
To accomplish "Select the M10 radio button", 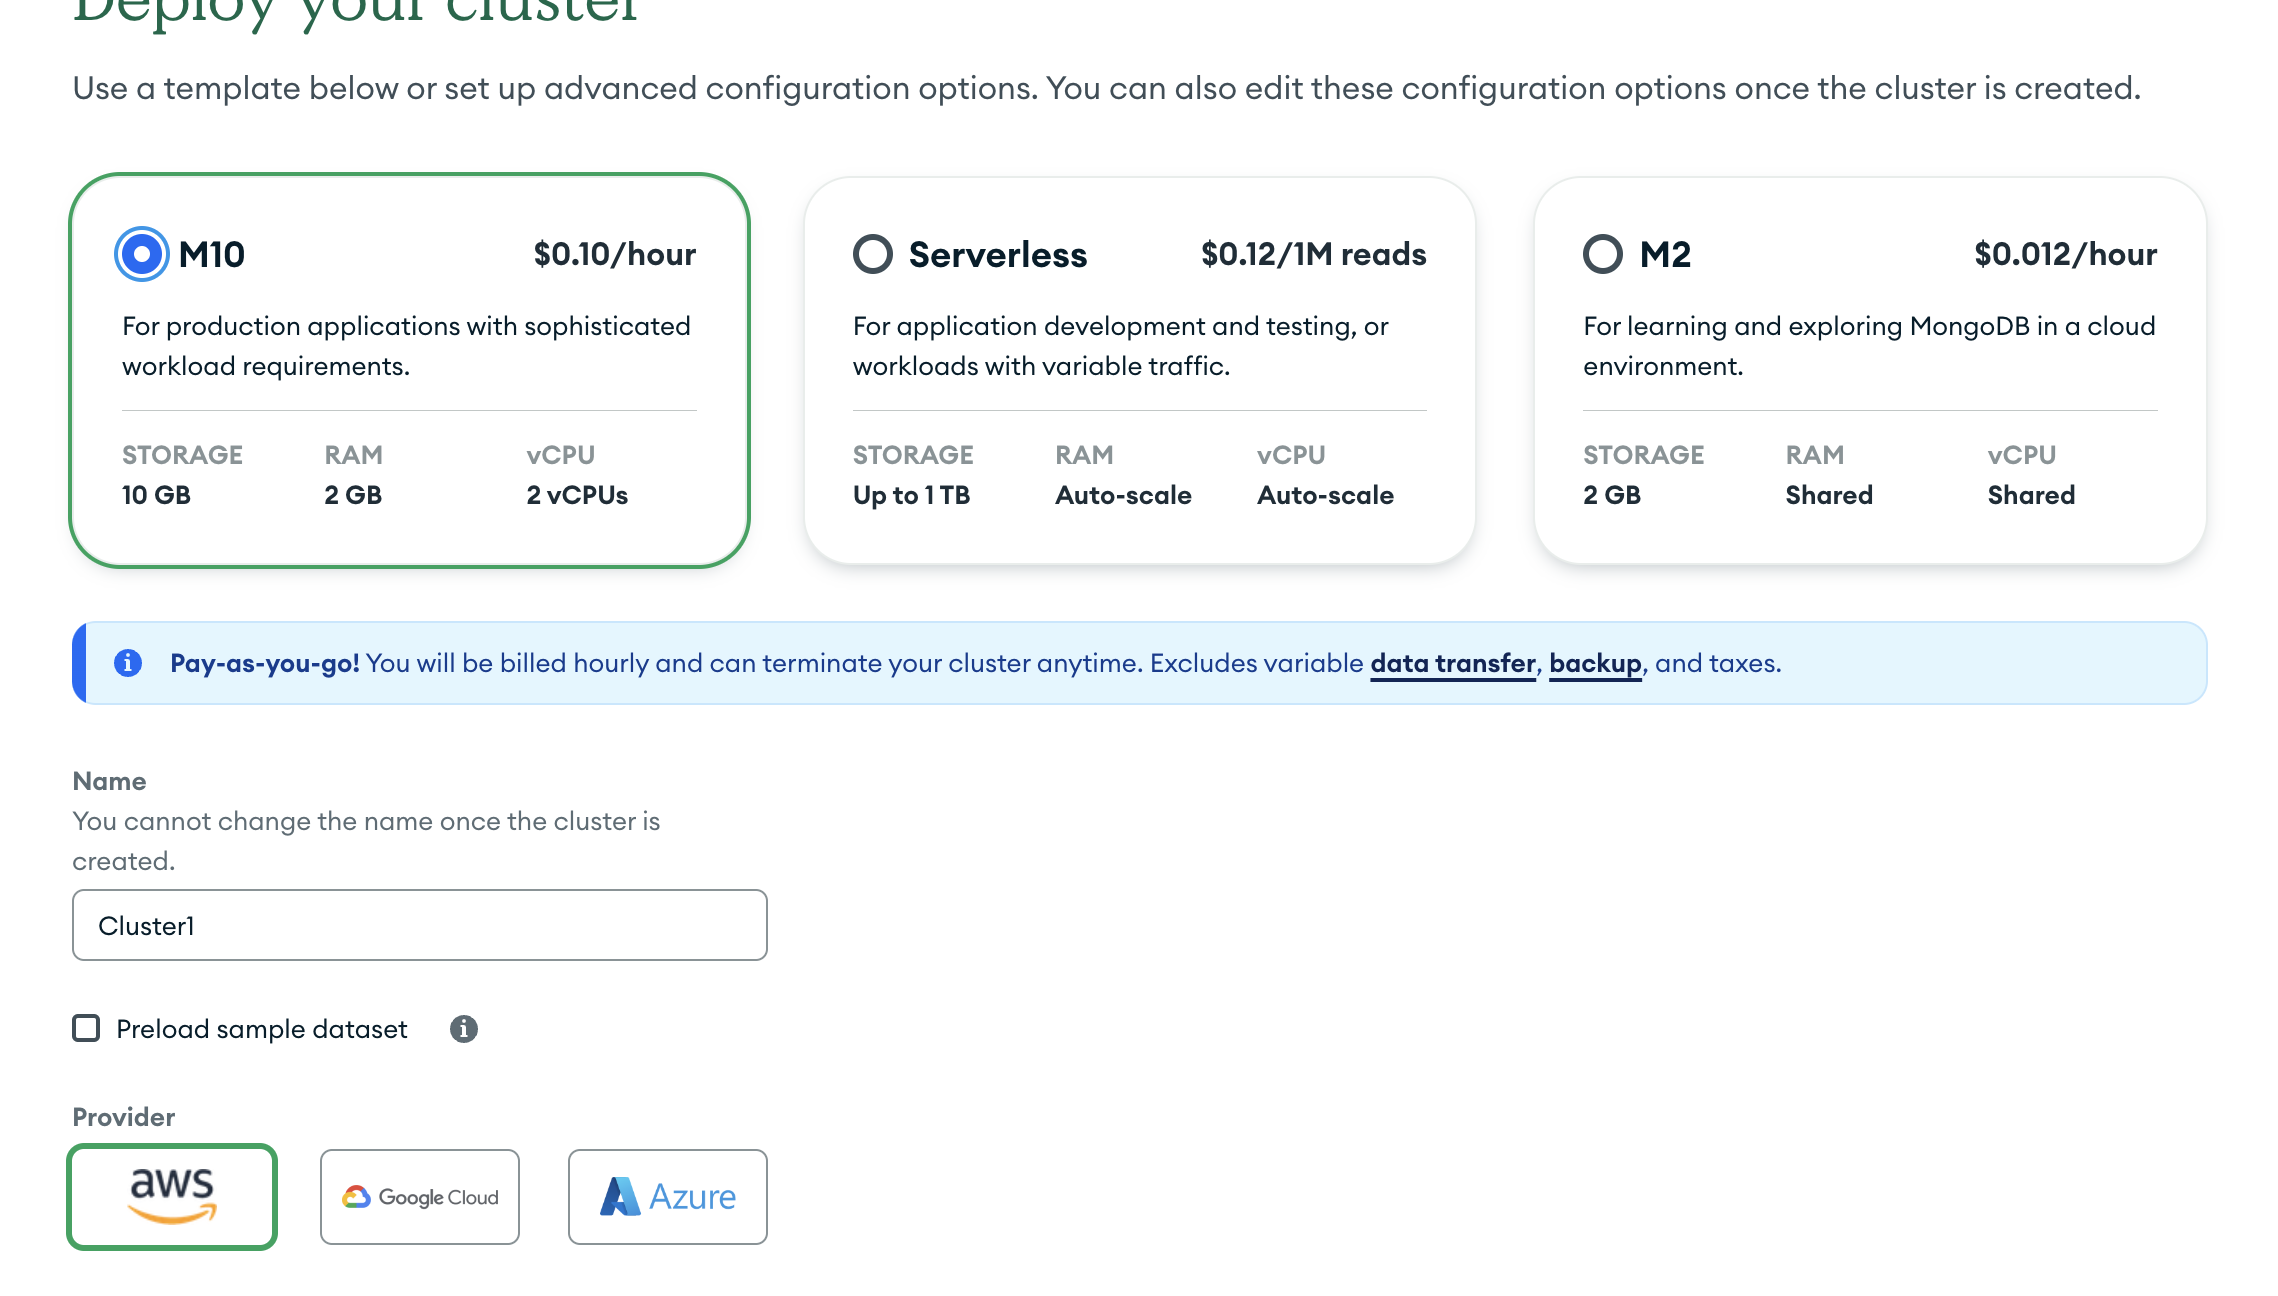I will tap(142, 254).
